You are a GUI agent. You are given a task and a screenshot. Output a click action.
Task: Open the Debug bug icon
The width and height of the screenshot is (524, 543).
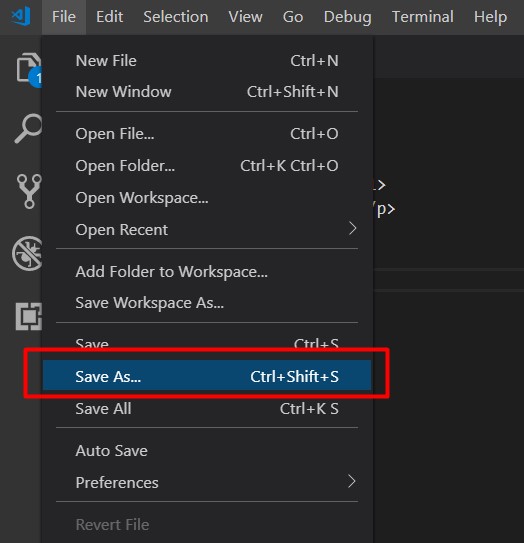click(x=27, y=253)
